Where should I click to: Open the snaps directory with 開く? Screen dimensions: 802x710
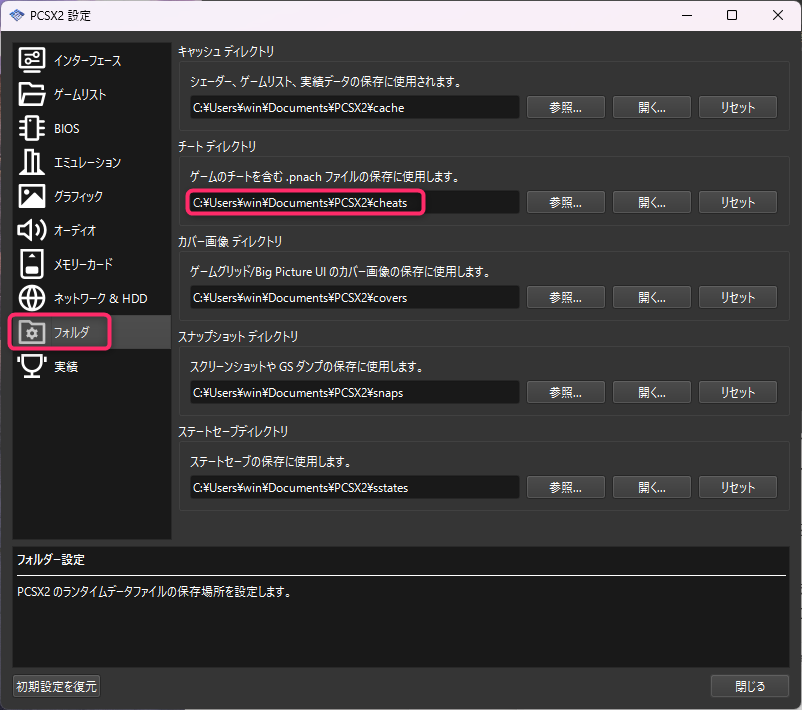click(x=652, y=392)
